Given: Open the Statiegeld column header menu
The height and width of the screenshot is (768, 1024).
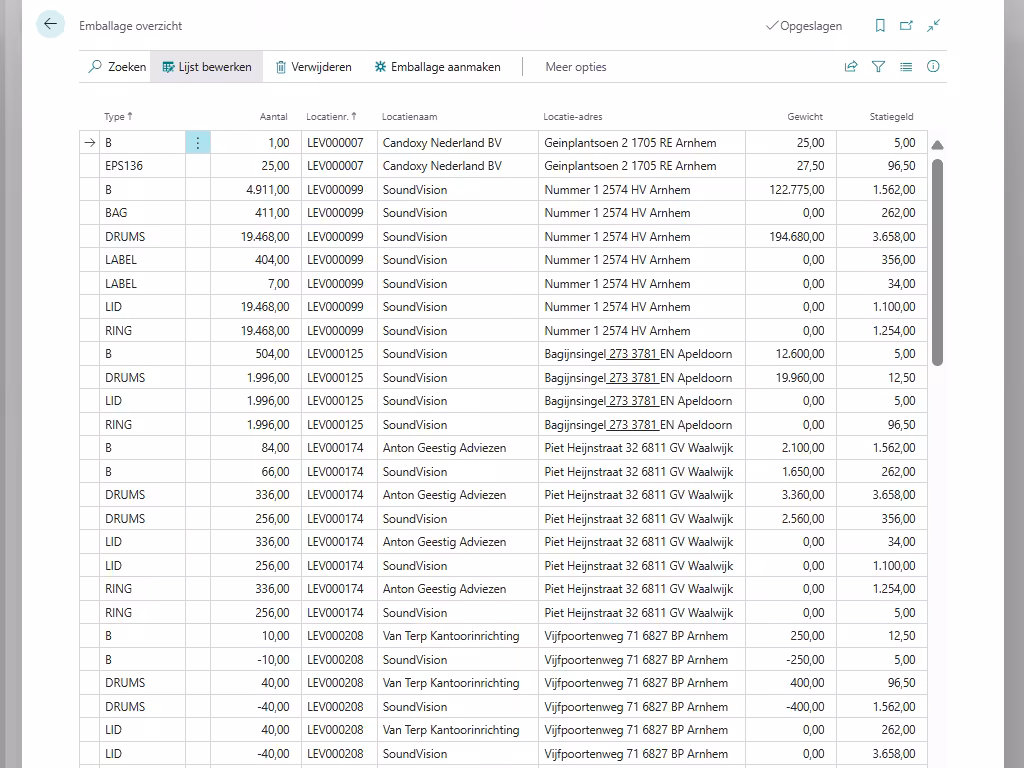Looking at the screenshot, I should 891,117.
